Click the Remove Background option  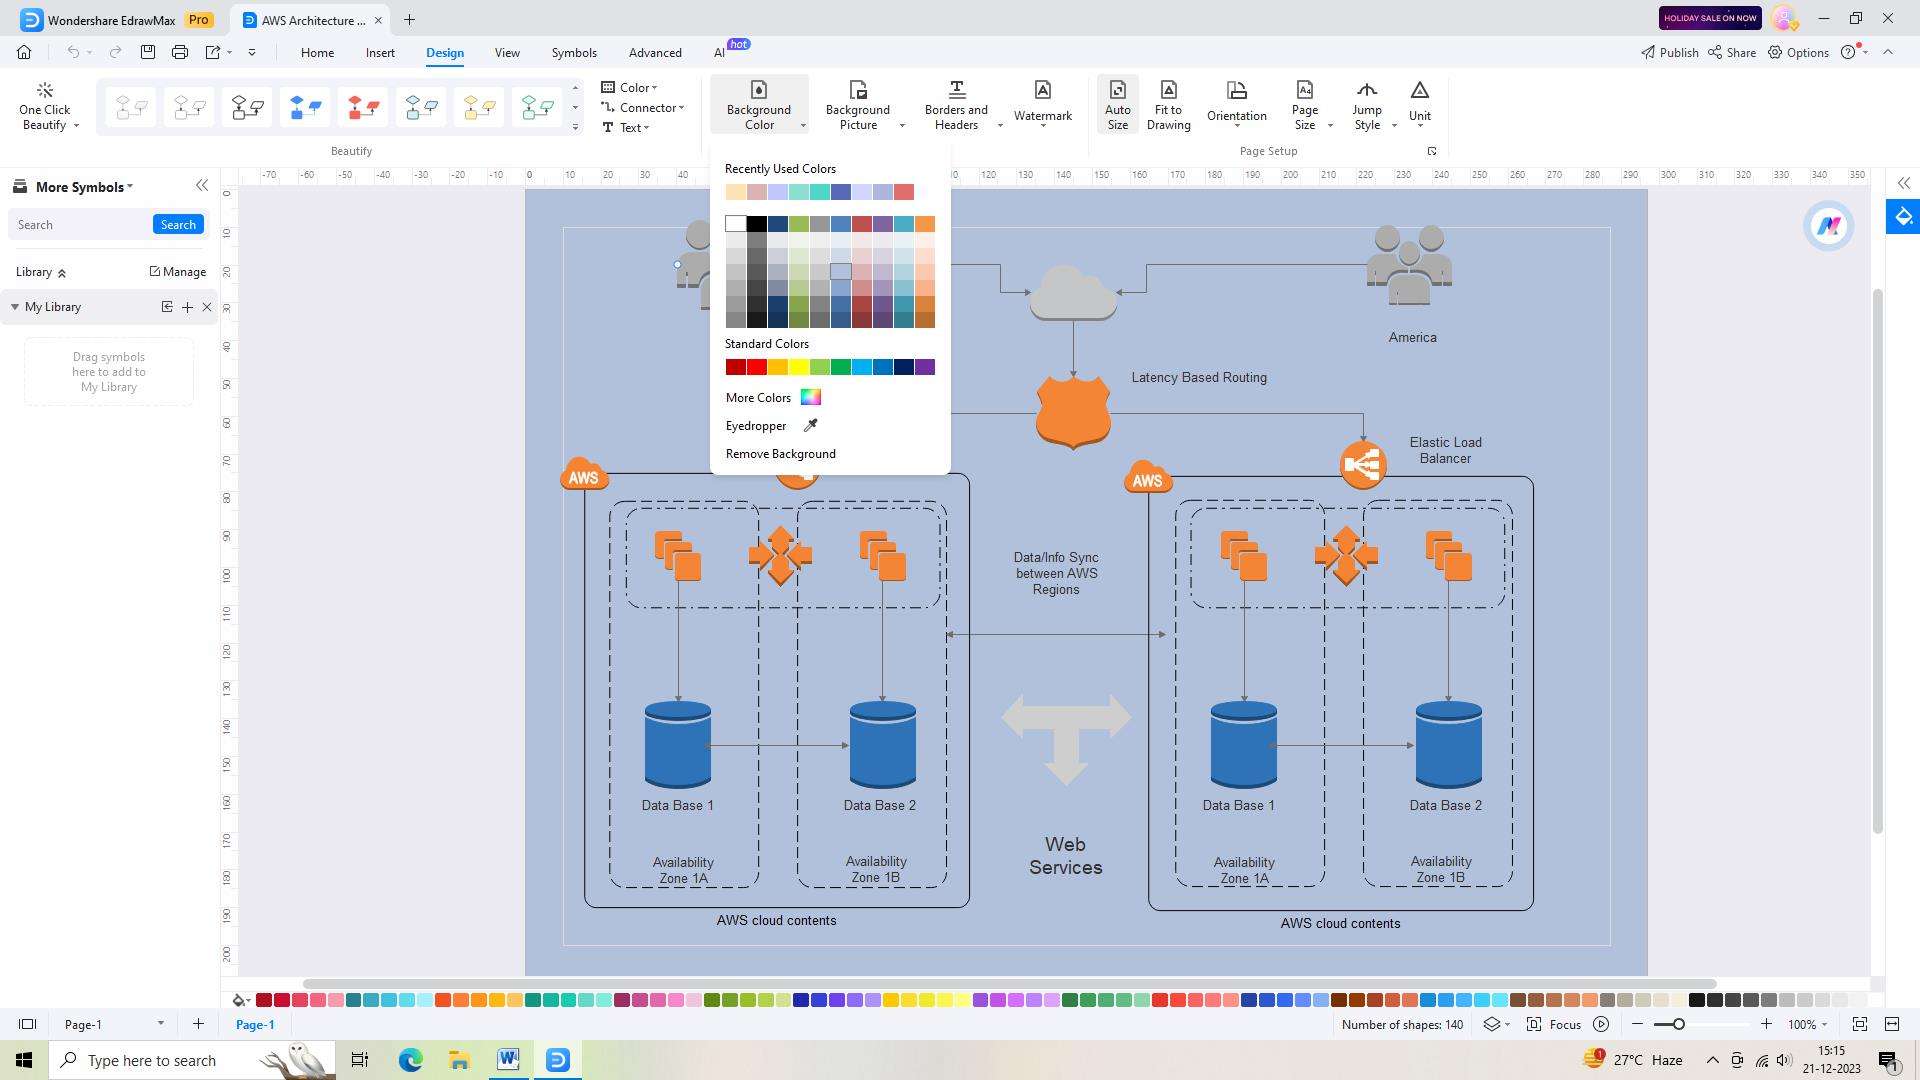click(781, 452)
